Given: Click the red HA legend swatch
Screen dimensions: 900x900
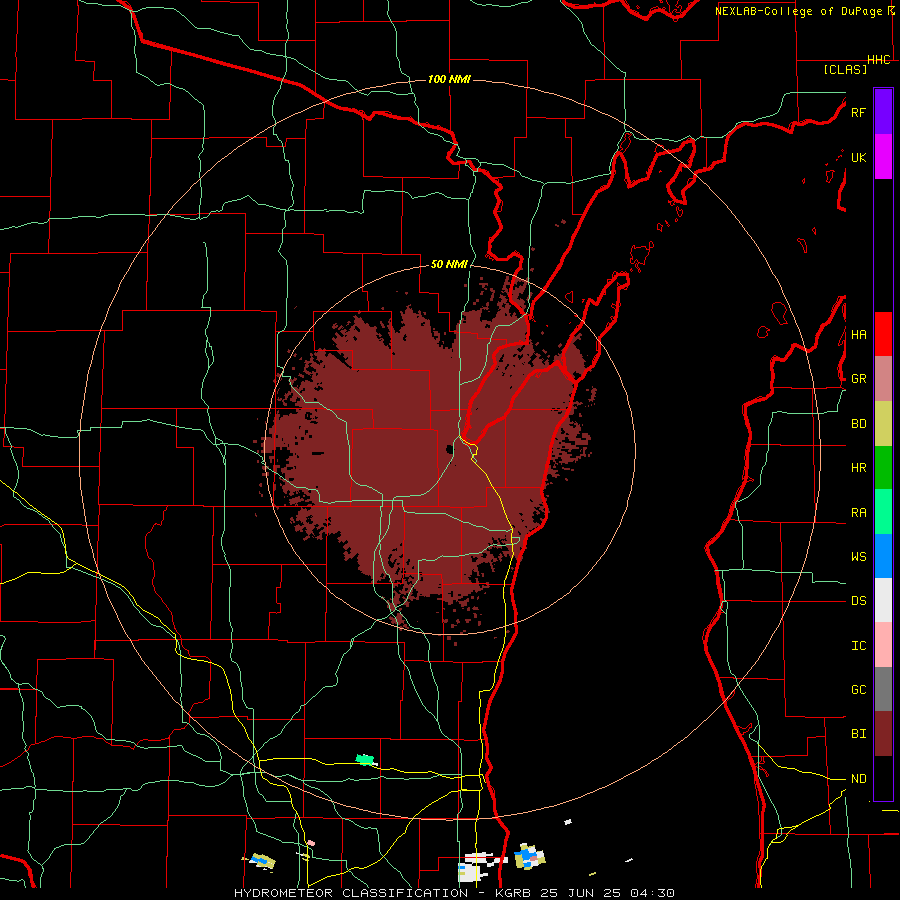Looking at the screenshot, I should click(883, 334).
